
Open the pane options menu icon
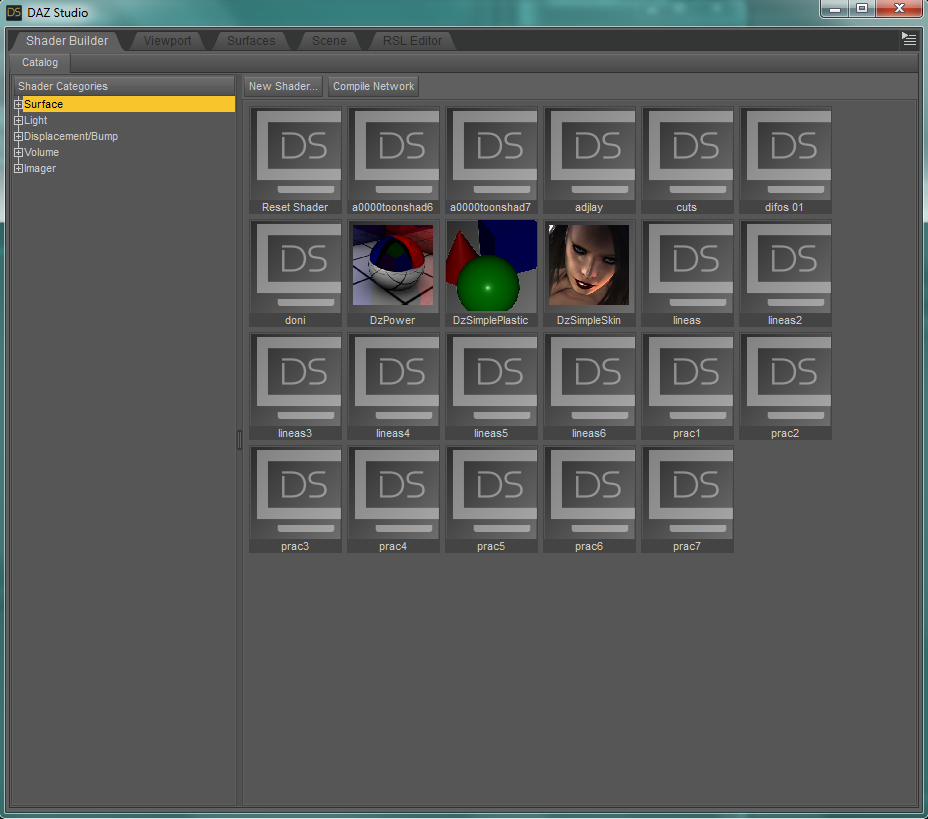click(x=908, y=40)
